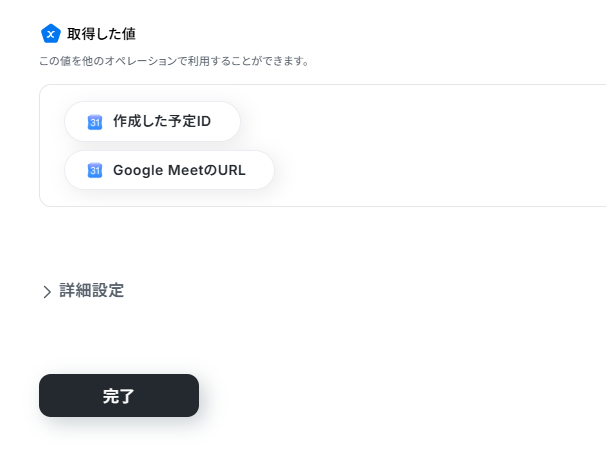Select the 作成した予定ID value chip

(152, 121)
